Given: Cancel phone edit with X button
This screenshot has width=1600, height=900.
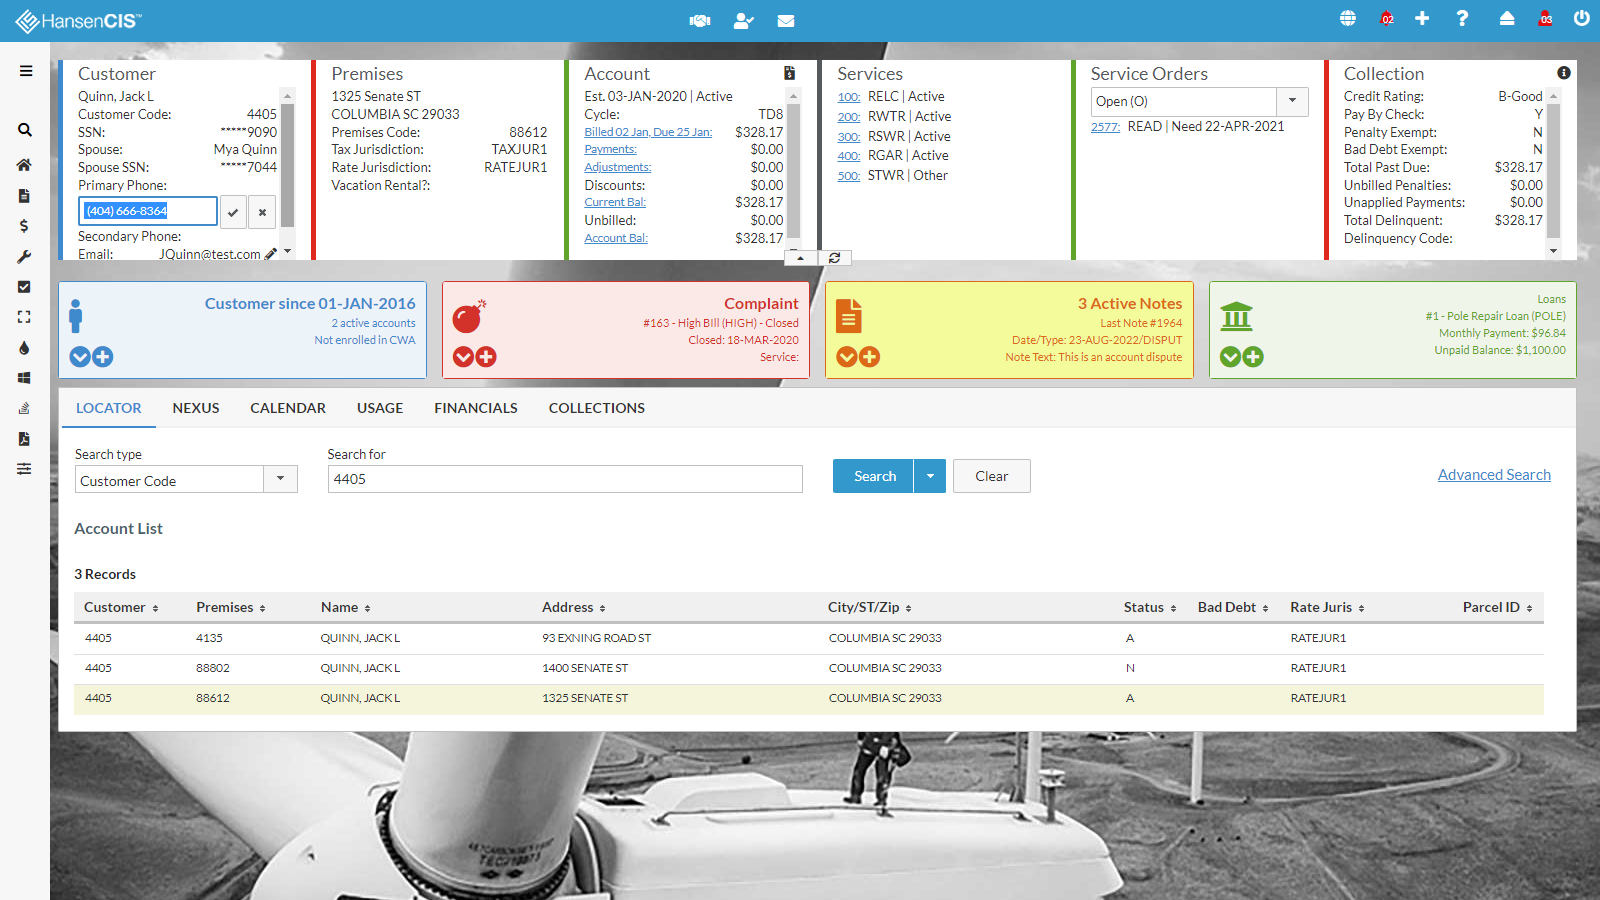Looking at the screenshot, I should pyautogui.click(x=262, y=212).
